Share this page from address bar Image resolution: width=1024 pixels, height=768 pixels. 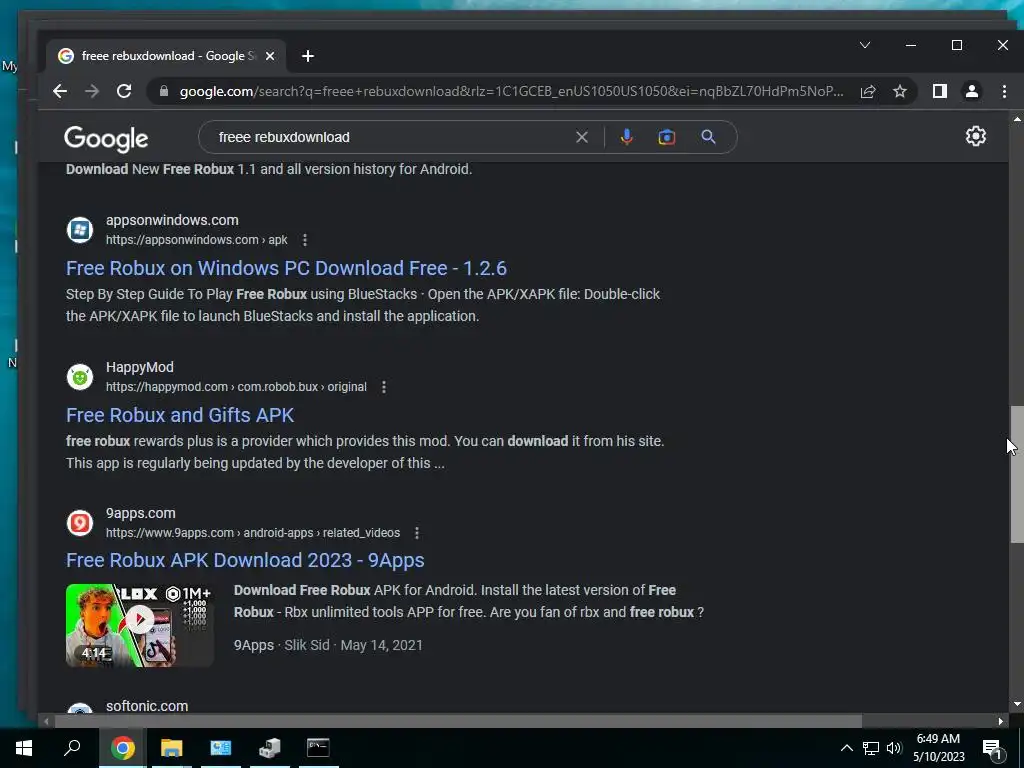pos(868,91)
